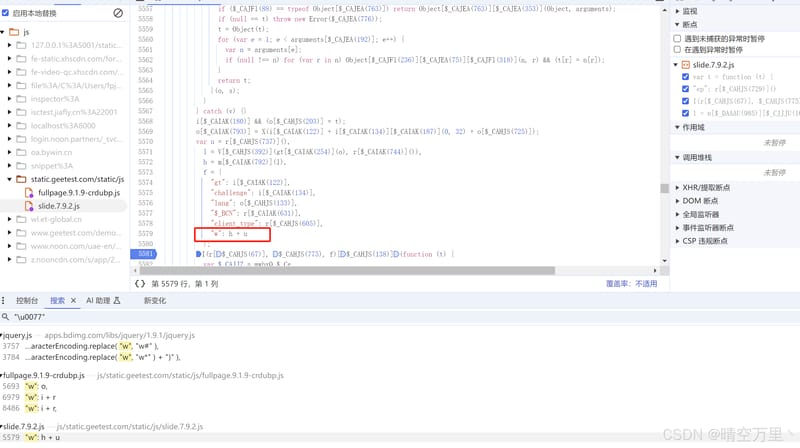
Task: Collapse the slide.7.9.2.js breakpoints group
Action: coord(676,65)
